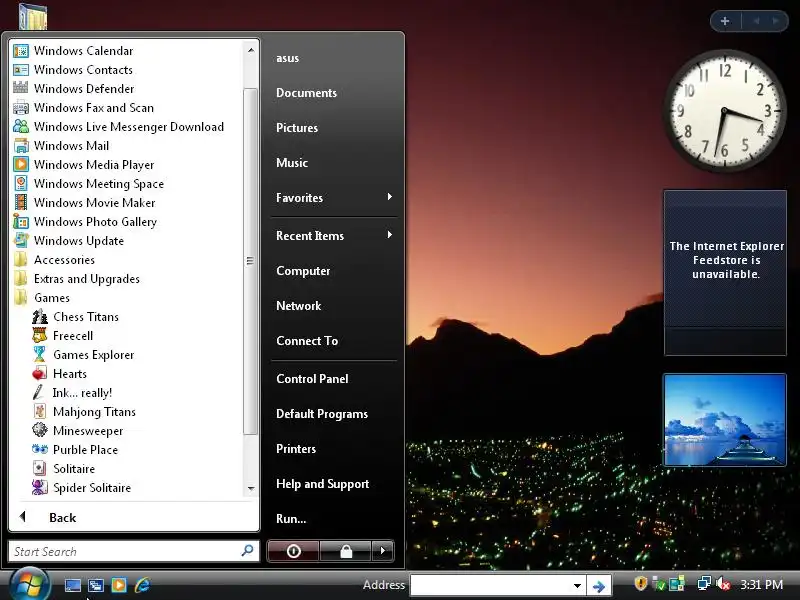Click the taskbar time 3:31 PM
The image size is (800, 600).
(x=761, y=585)
